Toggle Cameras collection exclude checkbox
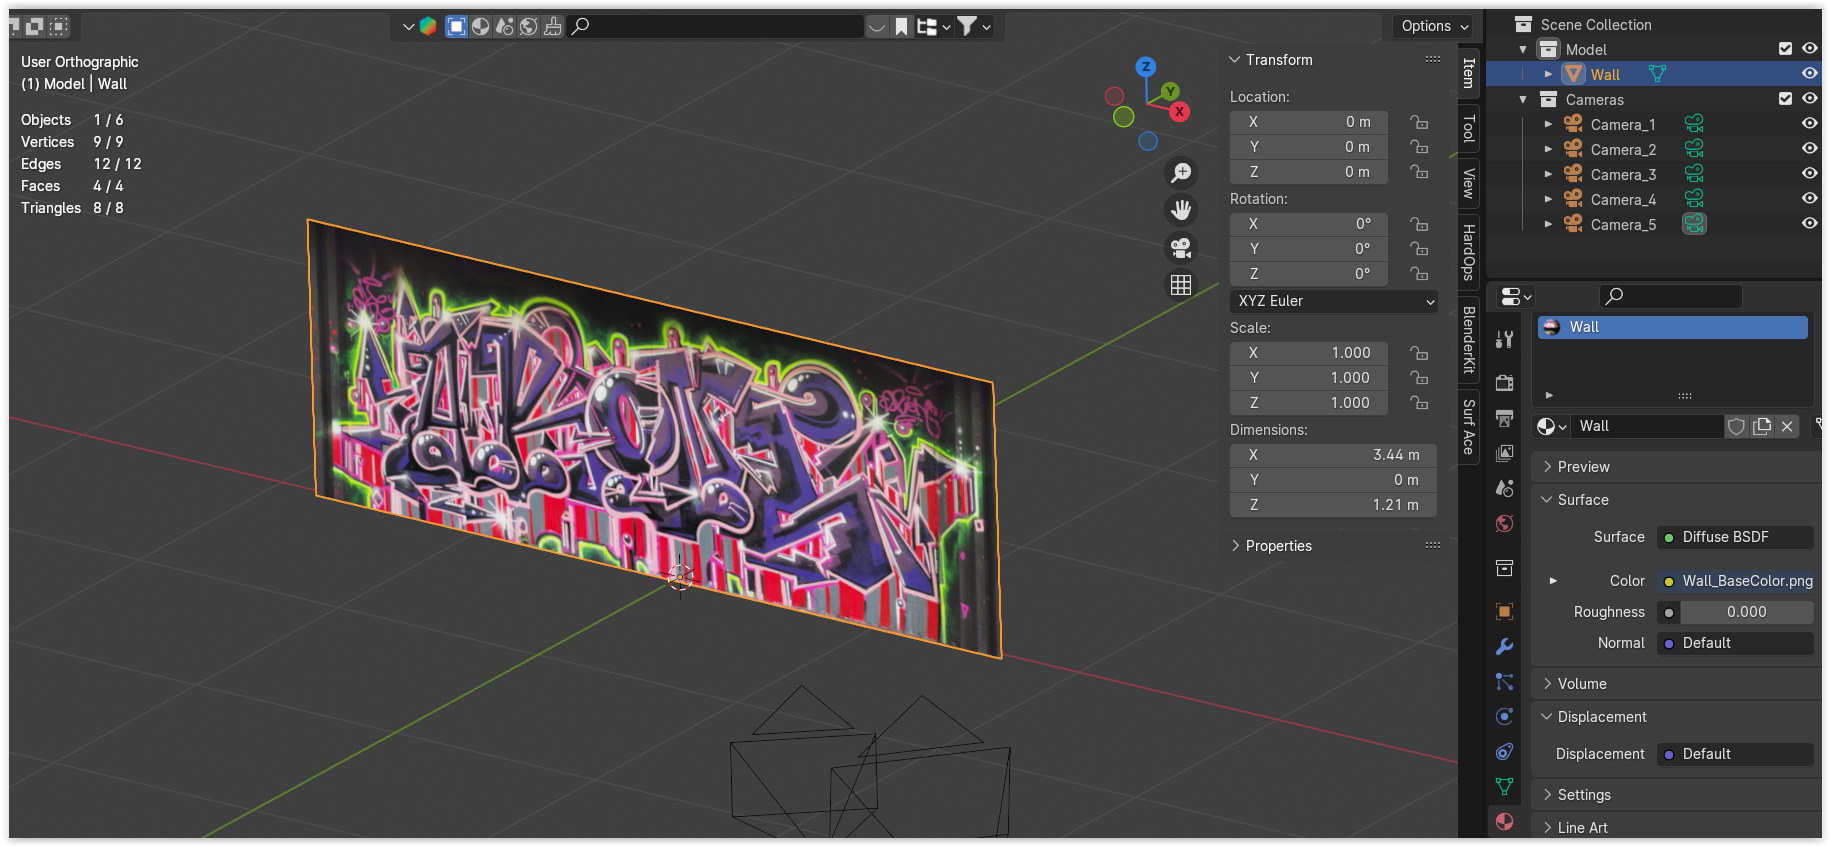Screen dimensions: 1830x846 tap(1785, 99)
